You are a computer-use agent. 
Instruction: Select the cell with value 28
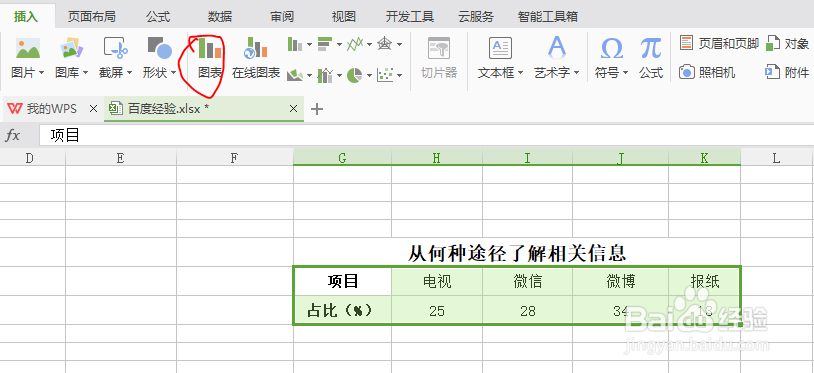(527, 310)
